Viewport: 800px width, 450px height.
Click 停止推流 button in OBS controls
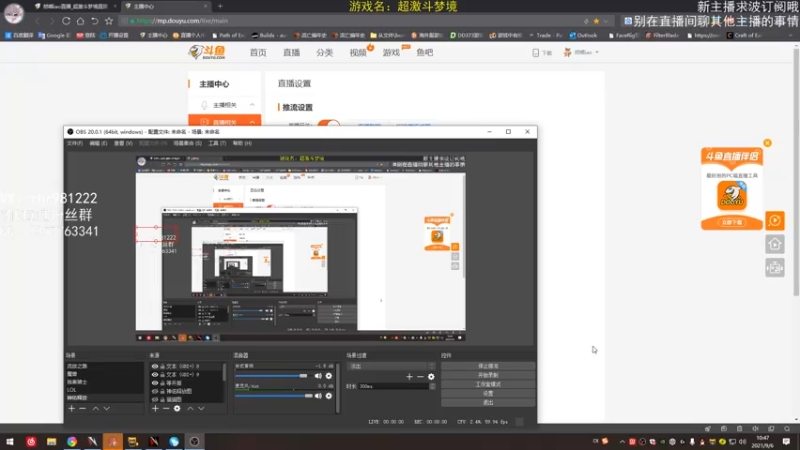tap(488, 366)
